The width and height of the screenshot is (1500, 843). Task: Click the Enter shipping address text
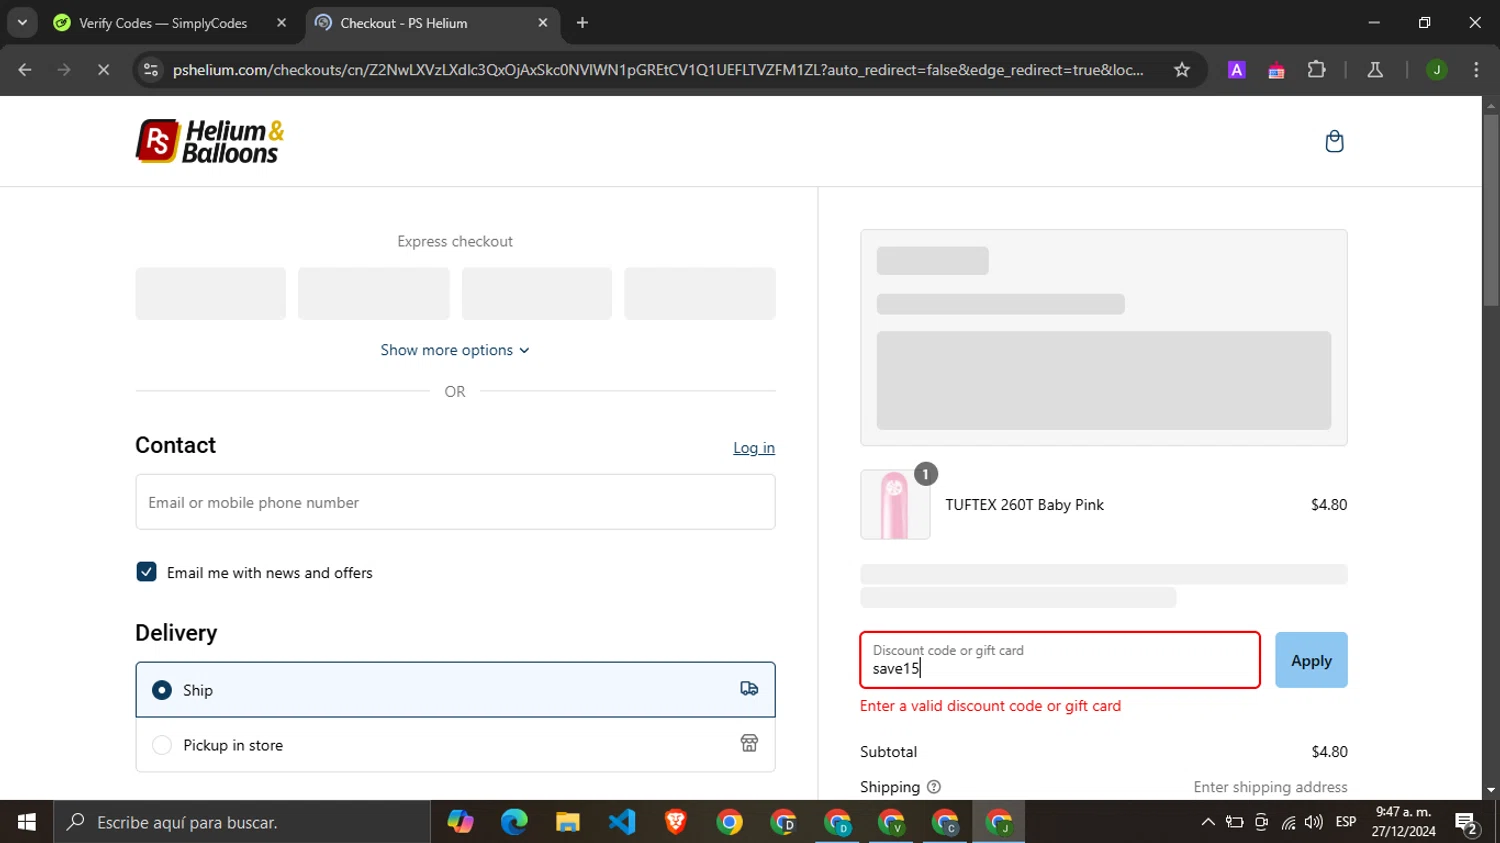[x=1270, y=787]
